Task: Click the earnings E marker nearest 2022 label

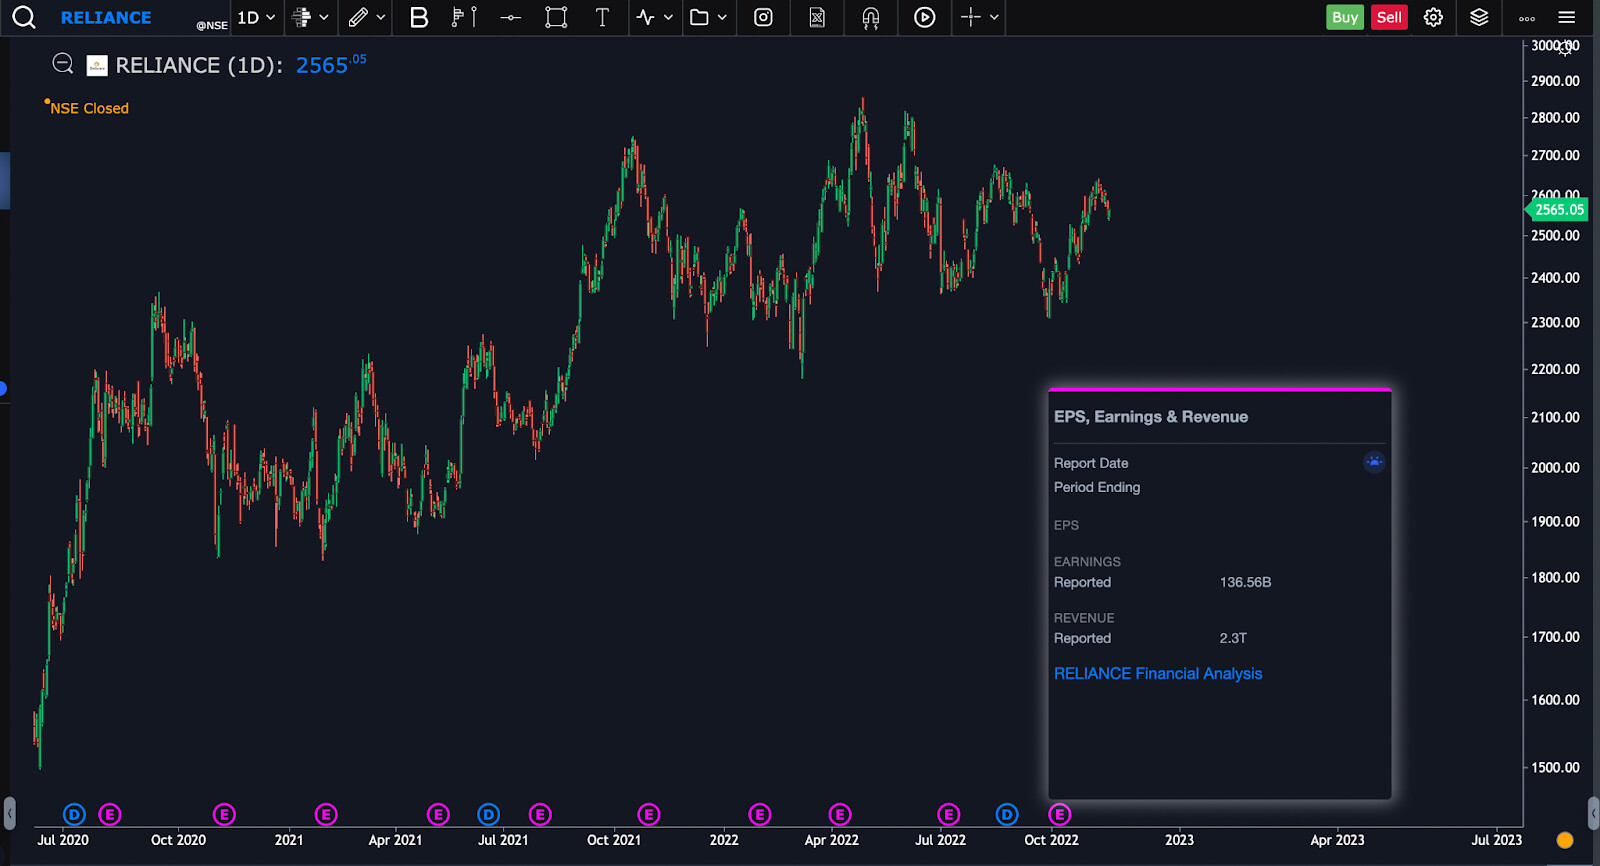Action: click(760, 815)
